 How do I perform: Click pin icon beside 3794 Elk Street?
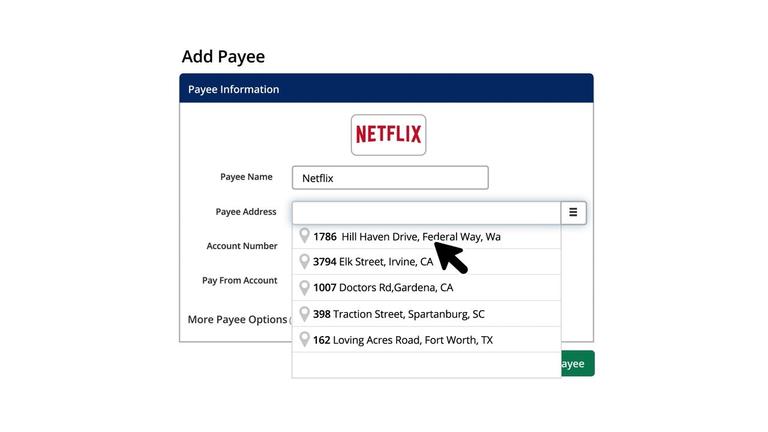coord(304,261)
